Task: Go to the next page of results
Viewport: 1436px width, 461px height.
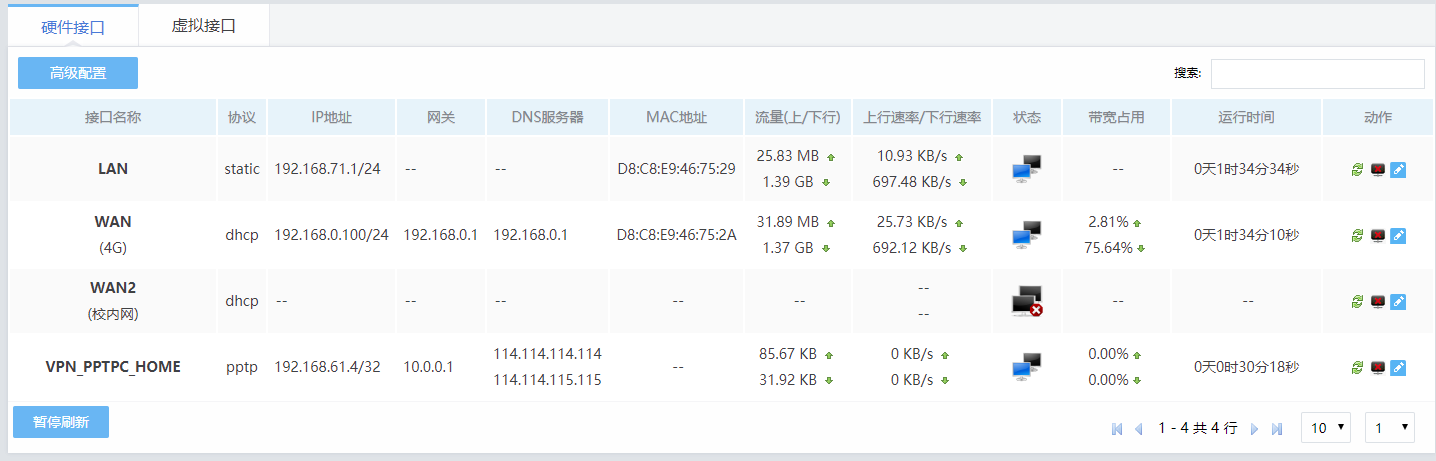Action: (1255, 428)
